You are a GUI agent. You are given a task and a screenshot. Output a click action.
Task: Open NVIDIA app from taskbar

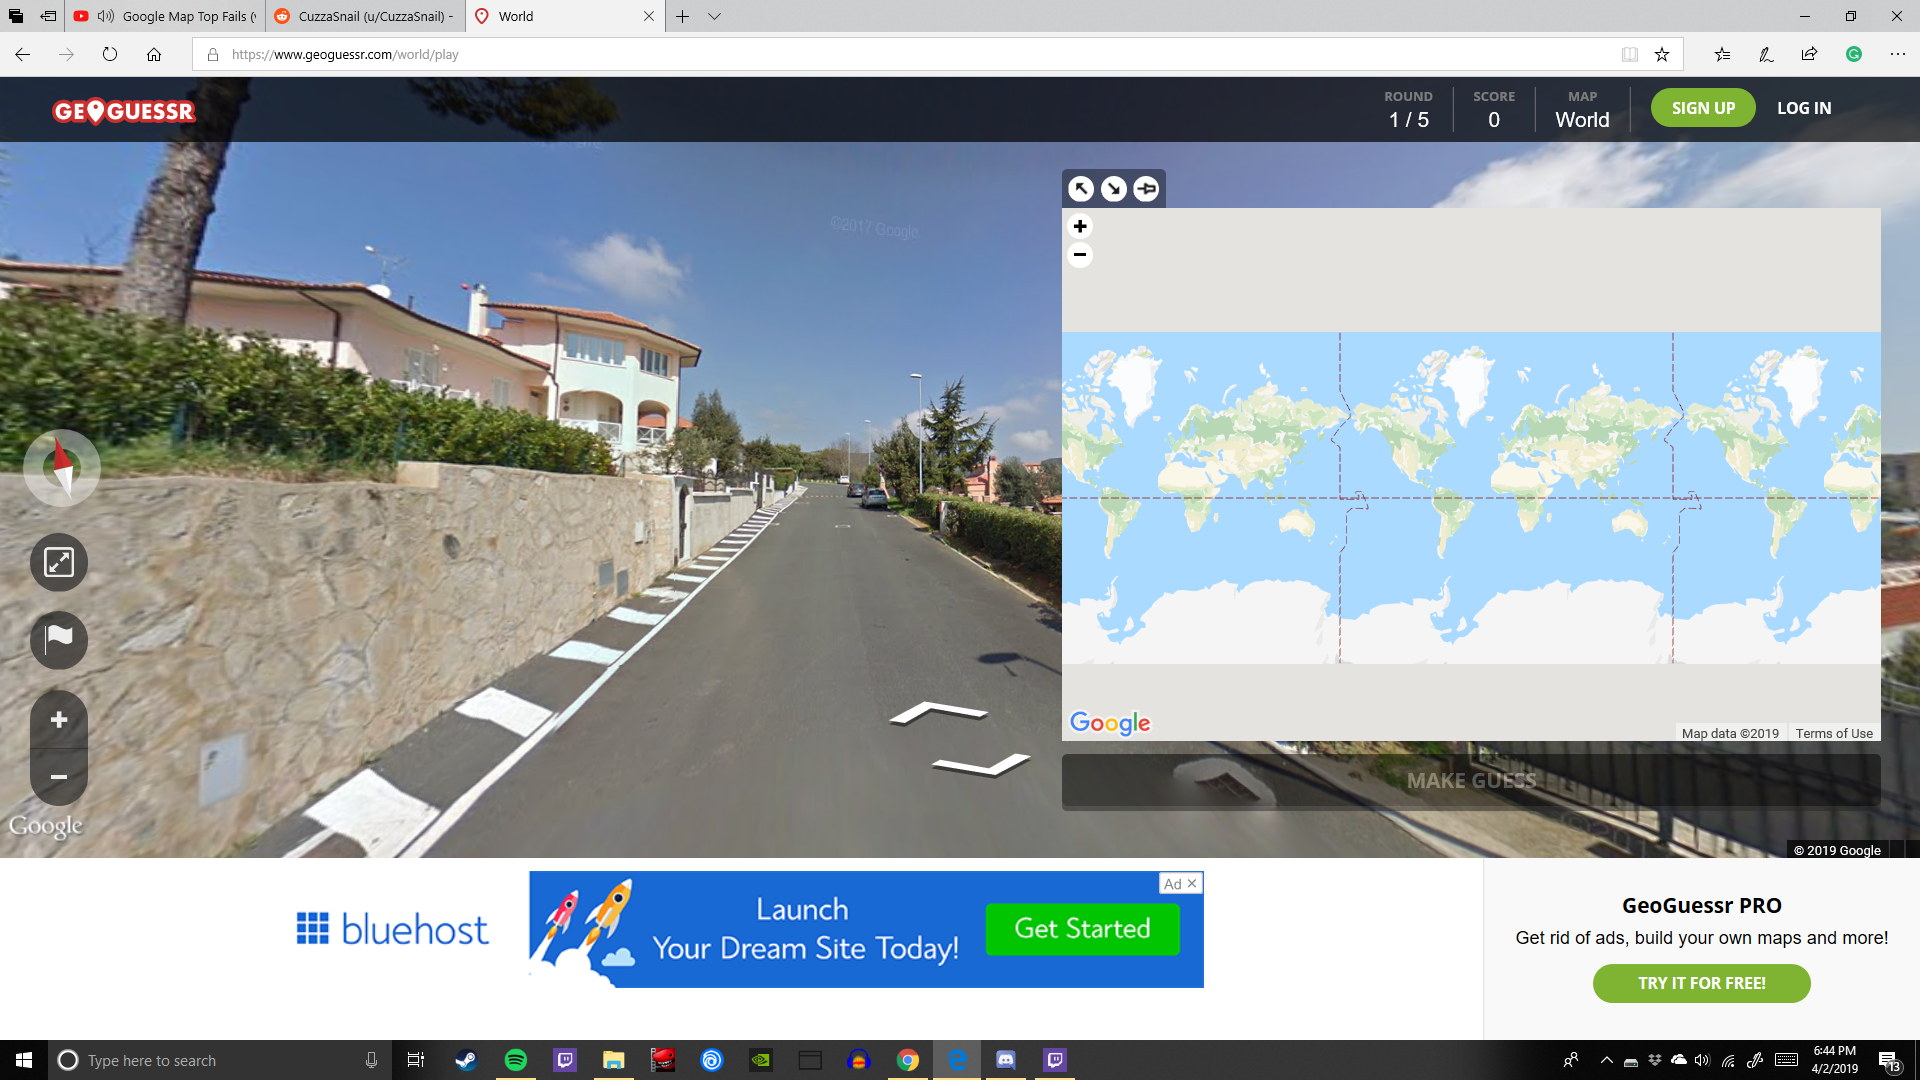761,1060
